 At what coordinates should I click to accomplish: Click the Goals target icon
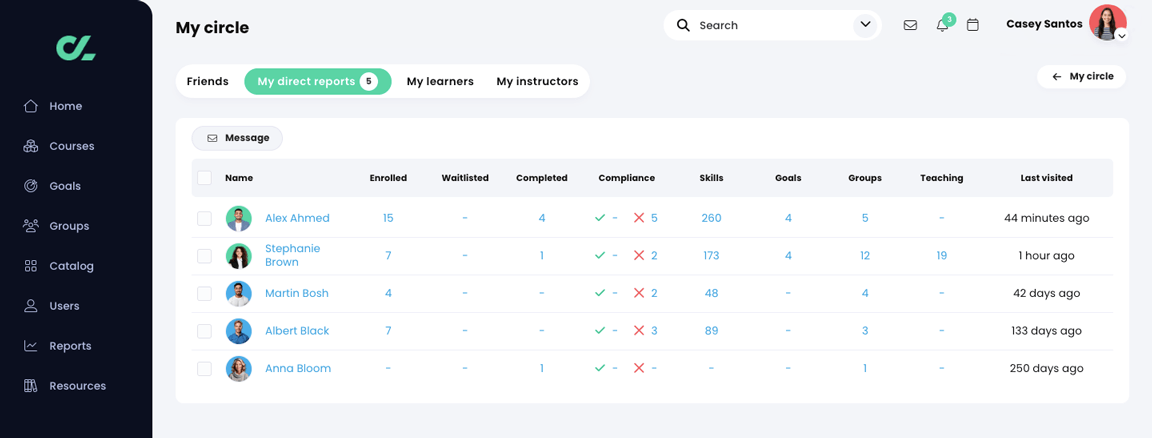31,186
